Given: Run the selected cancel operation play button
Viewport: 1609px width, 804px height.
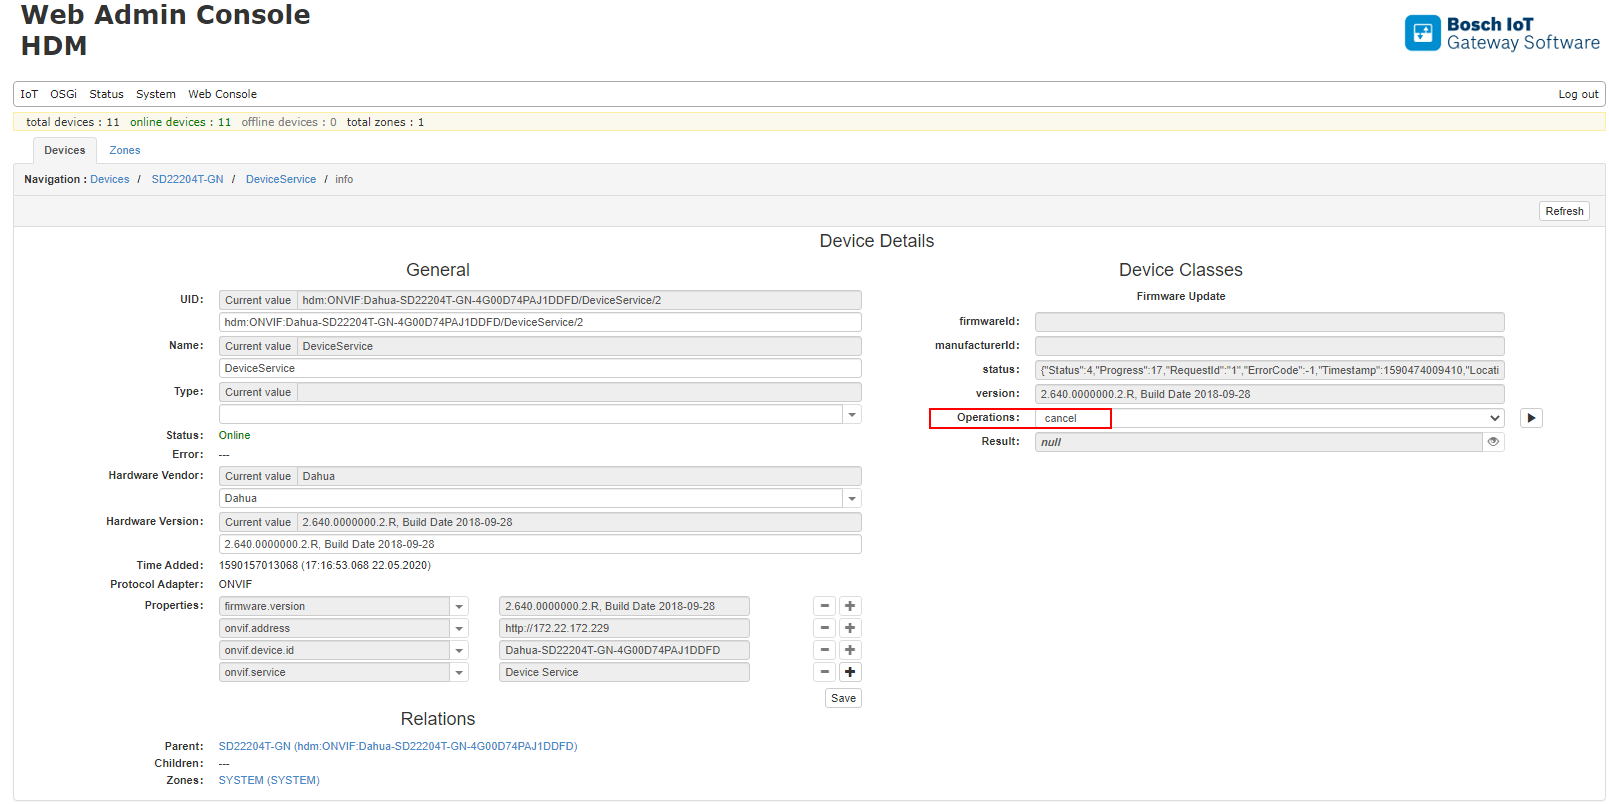Looking at the screenshot, I should pos(1531,418).
